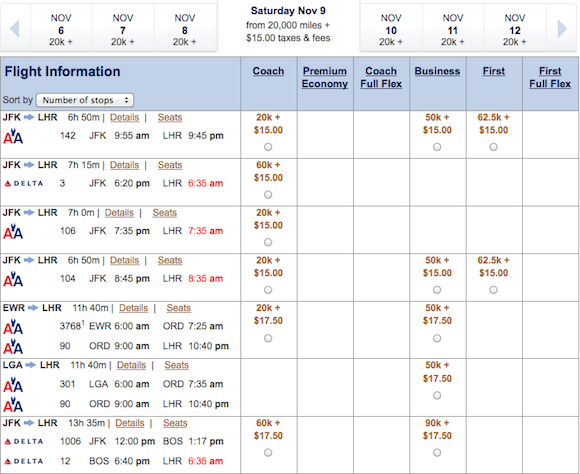Switch to the Nov 10 date tab

391,30
